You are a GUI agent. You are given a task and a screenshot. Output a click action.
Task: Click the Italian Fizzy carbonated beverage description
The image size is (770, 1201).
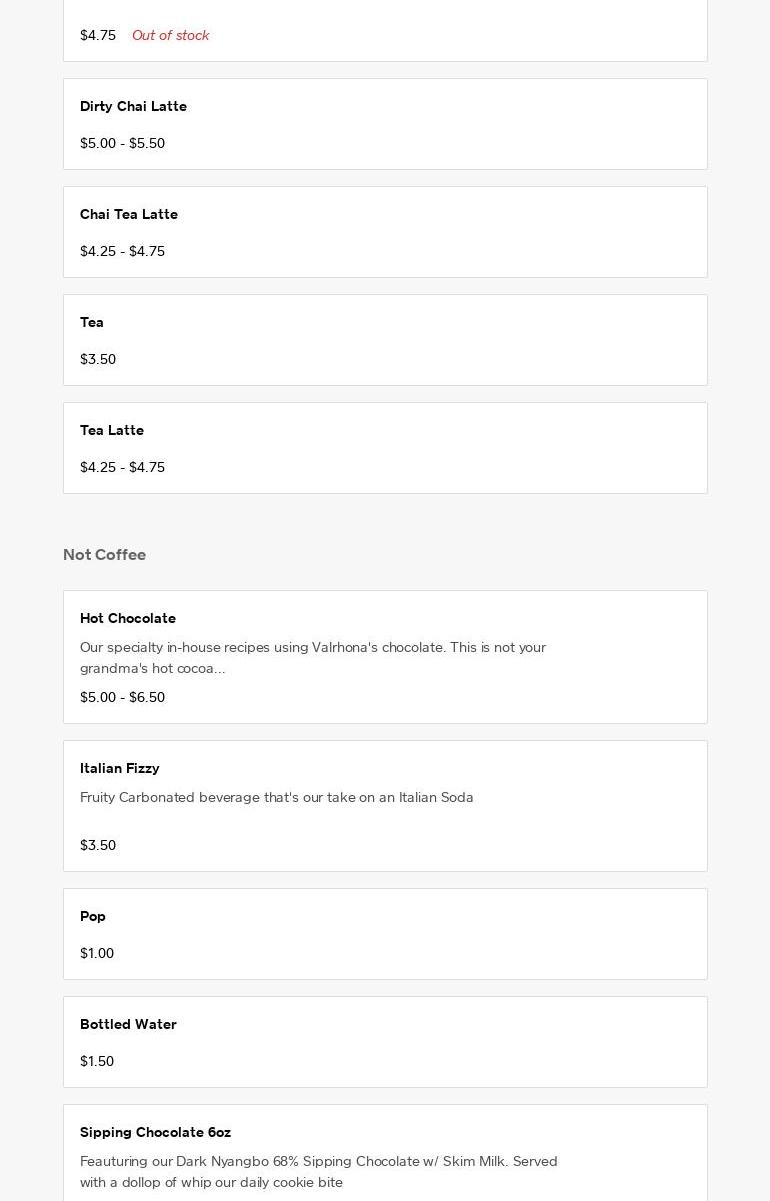point(277,797)
